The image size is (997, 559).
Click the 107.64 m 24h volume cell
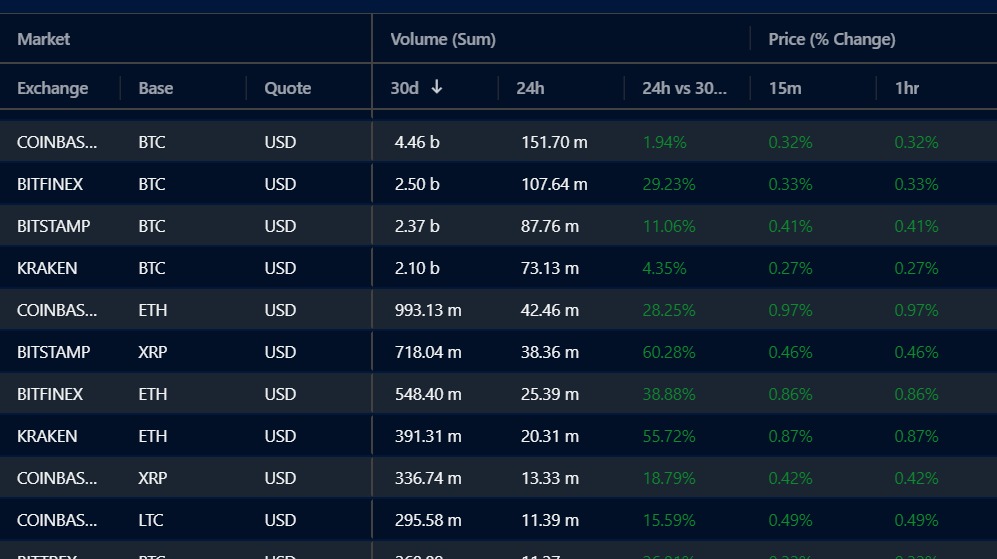(554, 184)
